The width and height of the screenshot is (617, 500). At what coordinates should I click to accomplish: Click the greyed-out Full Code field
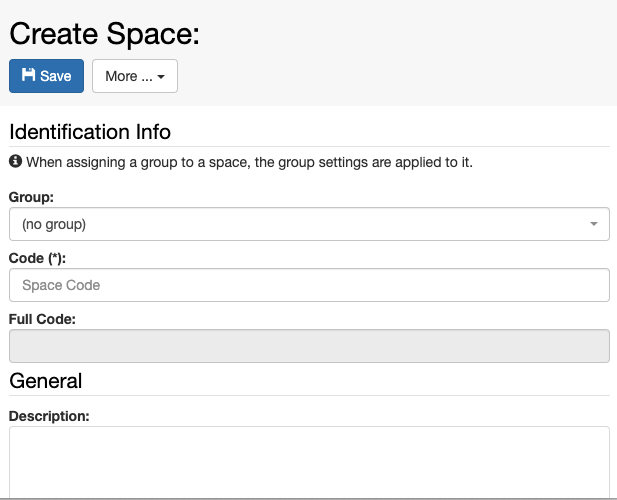(309, 346)
